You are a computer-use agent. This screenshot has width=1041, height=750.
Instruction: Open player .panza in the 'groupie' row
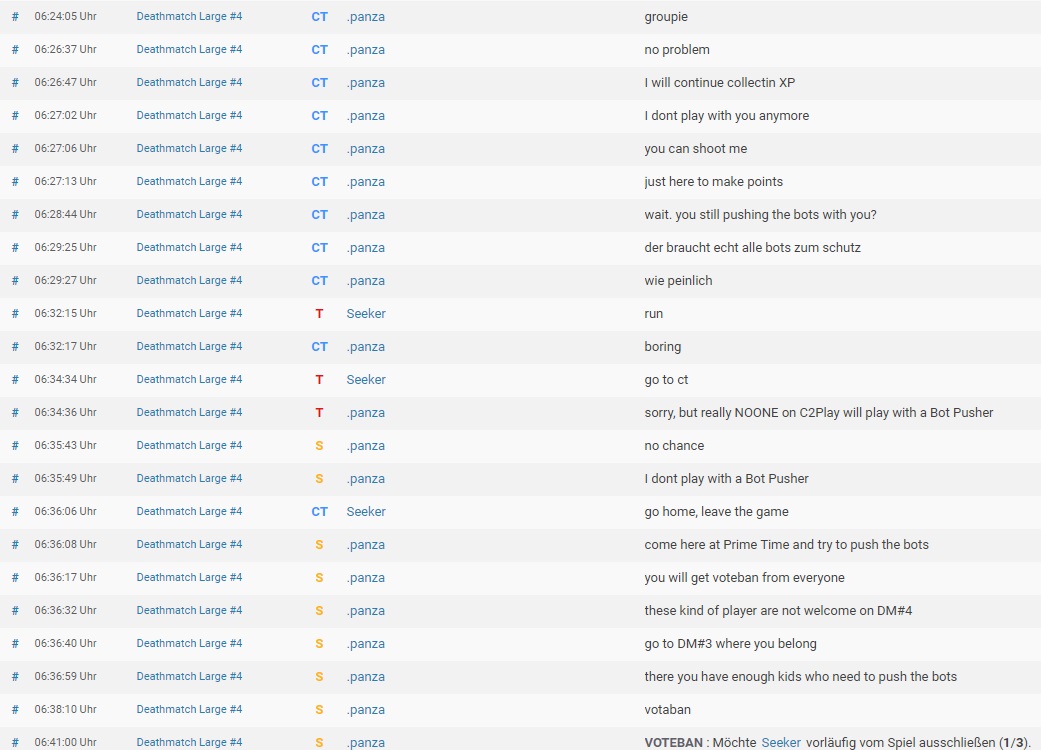pos(365,17)
